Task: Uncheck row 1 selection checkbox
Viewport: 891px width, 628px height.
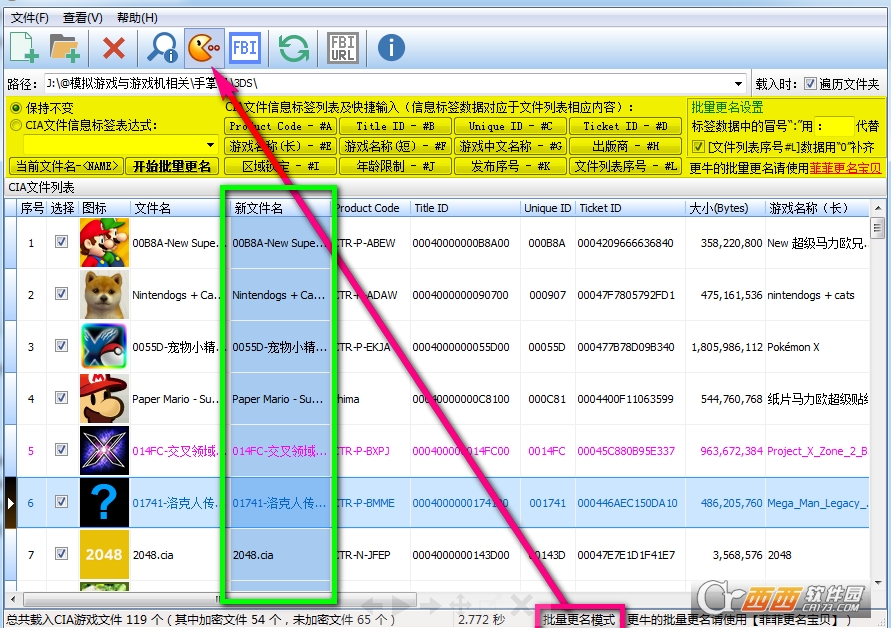Action: [x=61, y=242]
